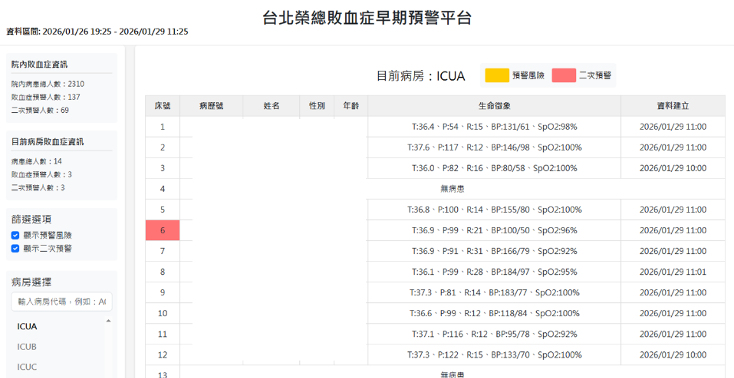
Task: Click the 院內敗血症資訊 panel heading
Action: [40, 65]
